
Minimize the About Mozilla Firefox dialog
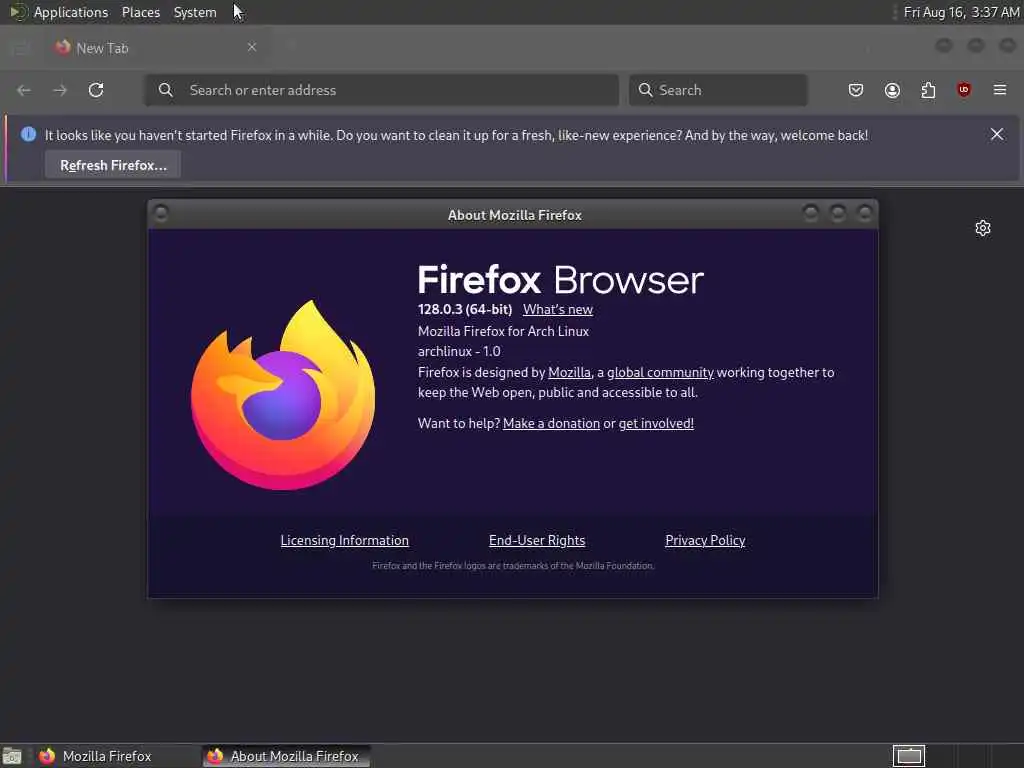click(811, 213)
